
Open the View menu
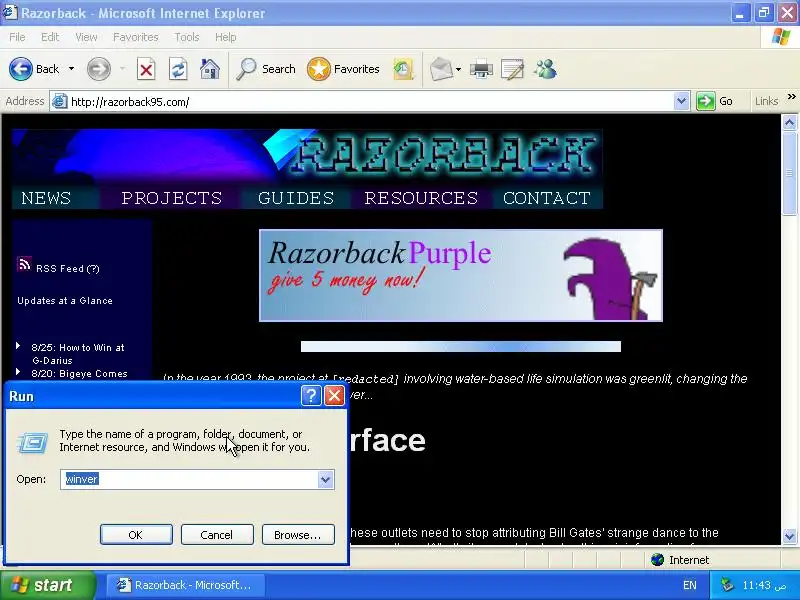point(86,37)
